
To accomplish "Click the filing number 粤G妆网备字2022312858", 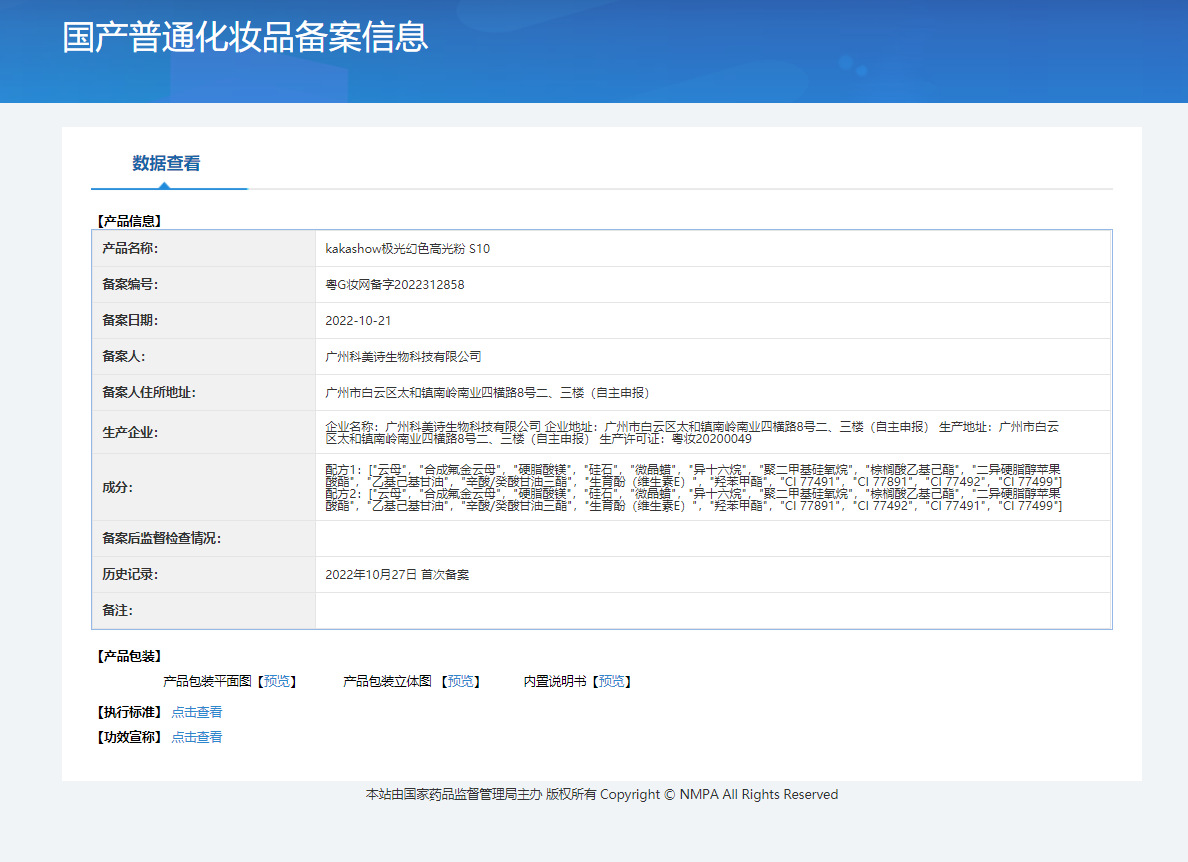I will pyautogui.click(x=395, y=285).
